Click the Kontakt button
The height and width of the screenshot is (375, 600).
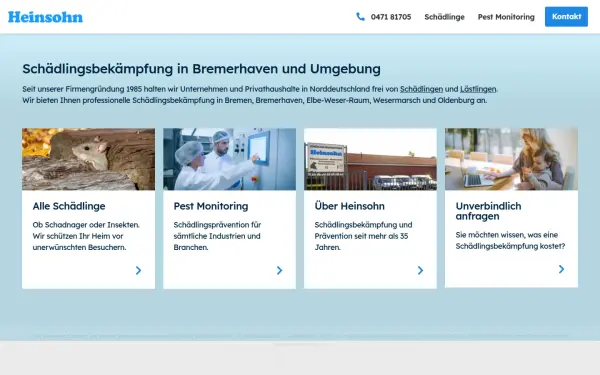[x=566, y=16]
